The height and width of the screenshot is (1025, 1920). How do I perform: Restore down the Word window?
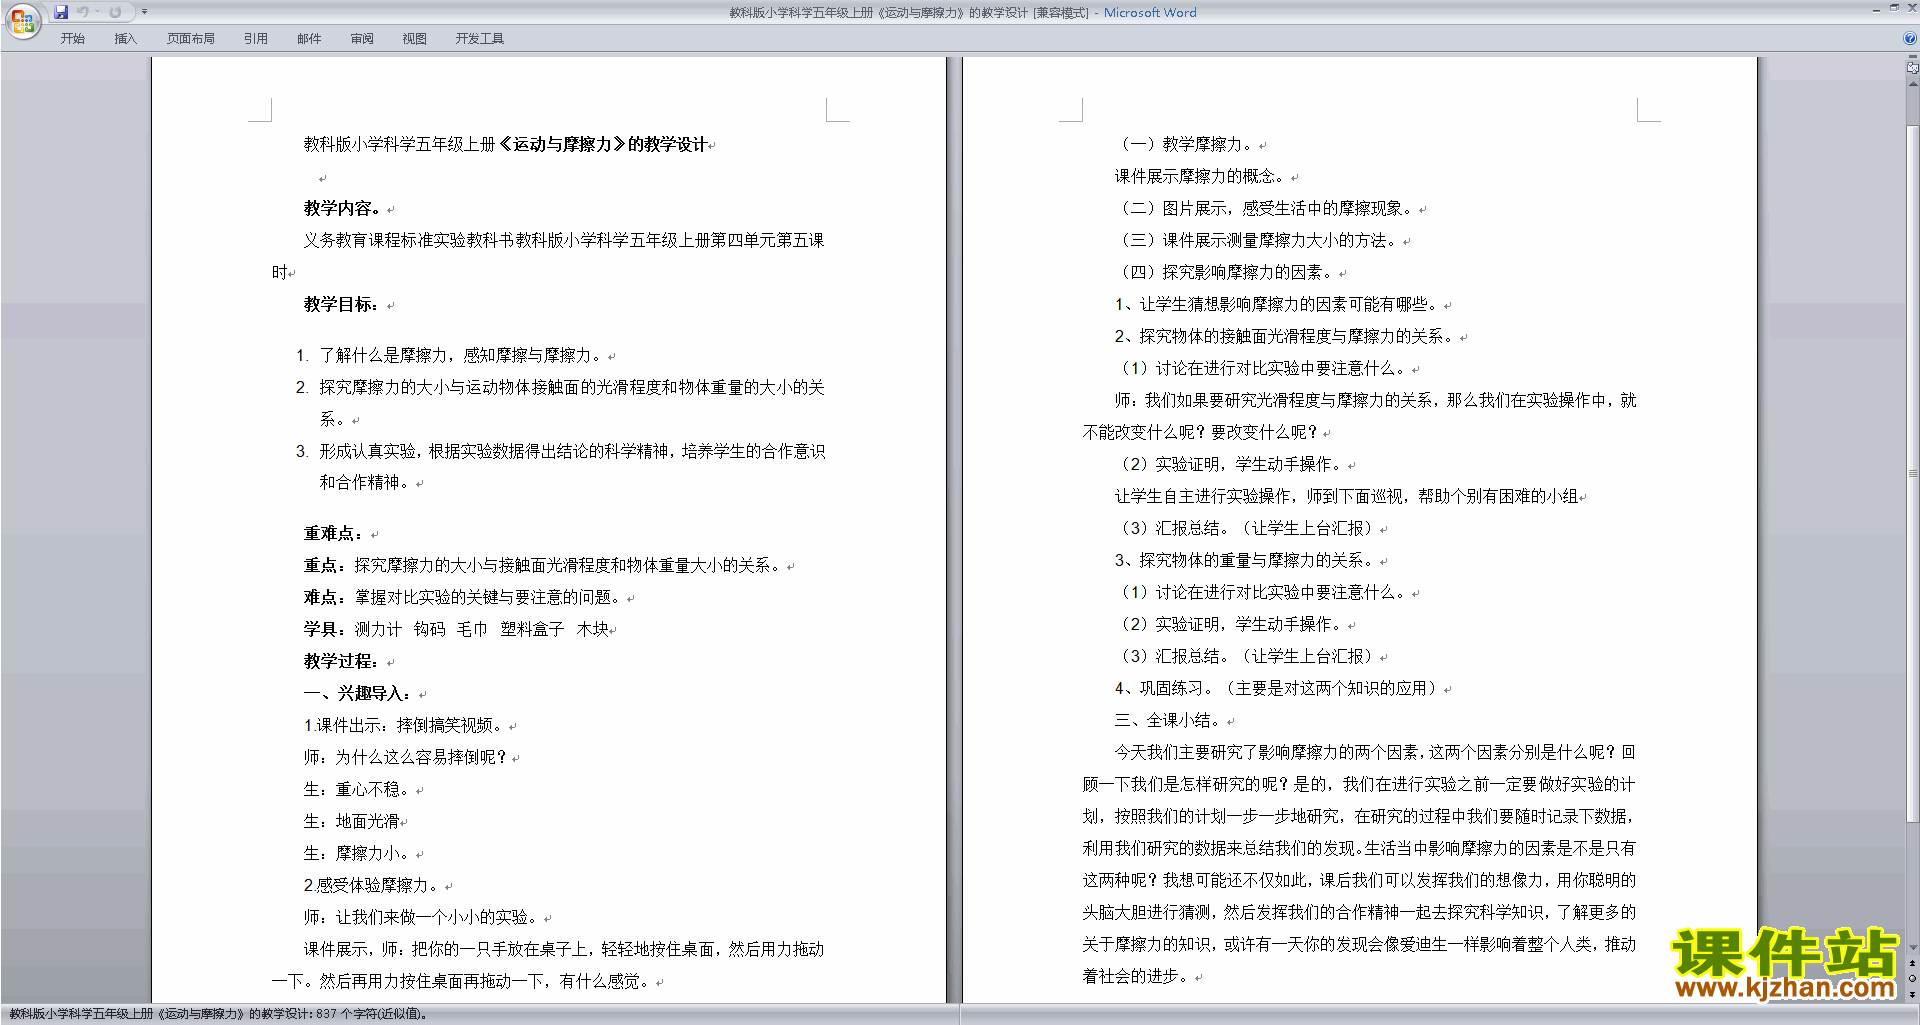pos(1894,8)
